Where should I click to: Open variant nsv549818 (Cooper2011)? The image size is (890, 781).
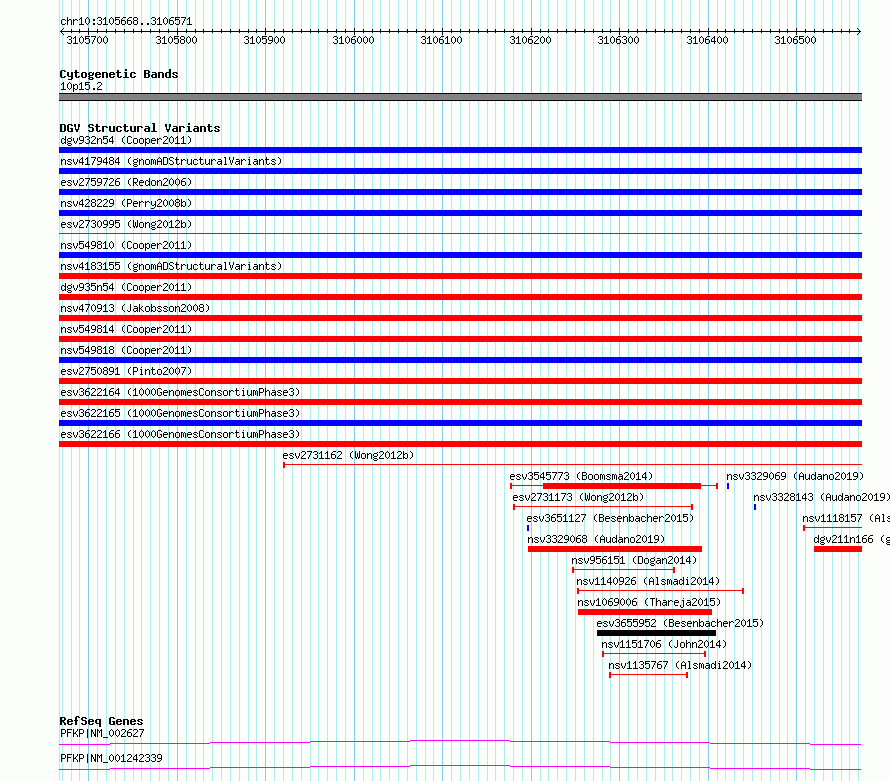tap(126, 350)
